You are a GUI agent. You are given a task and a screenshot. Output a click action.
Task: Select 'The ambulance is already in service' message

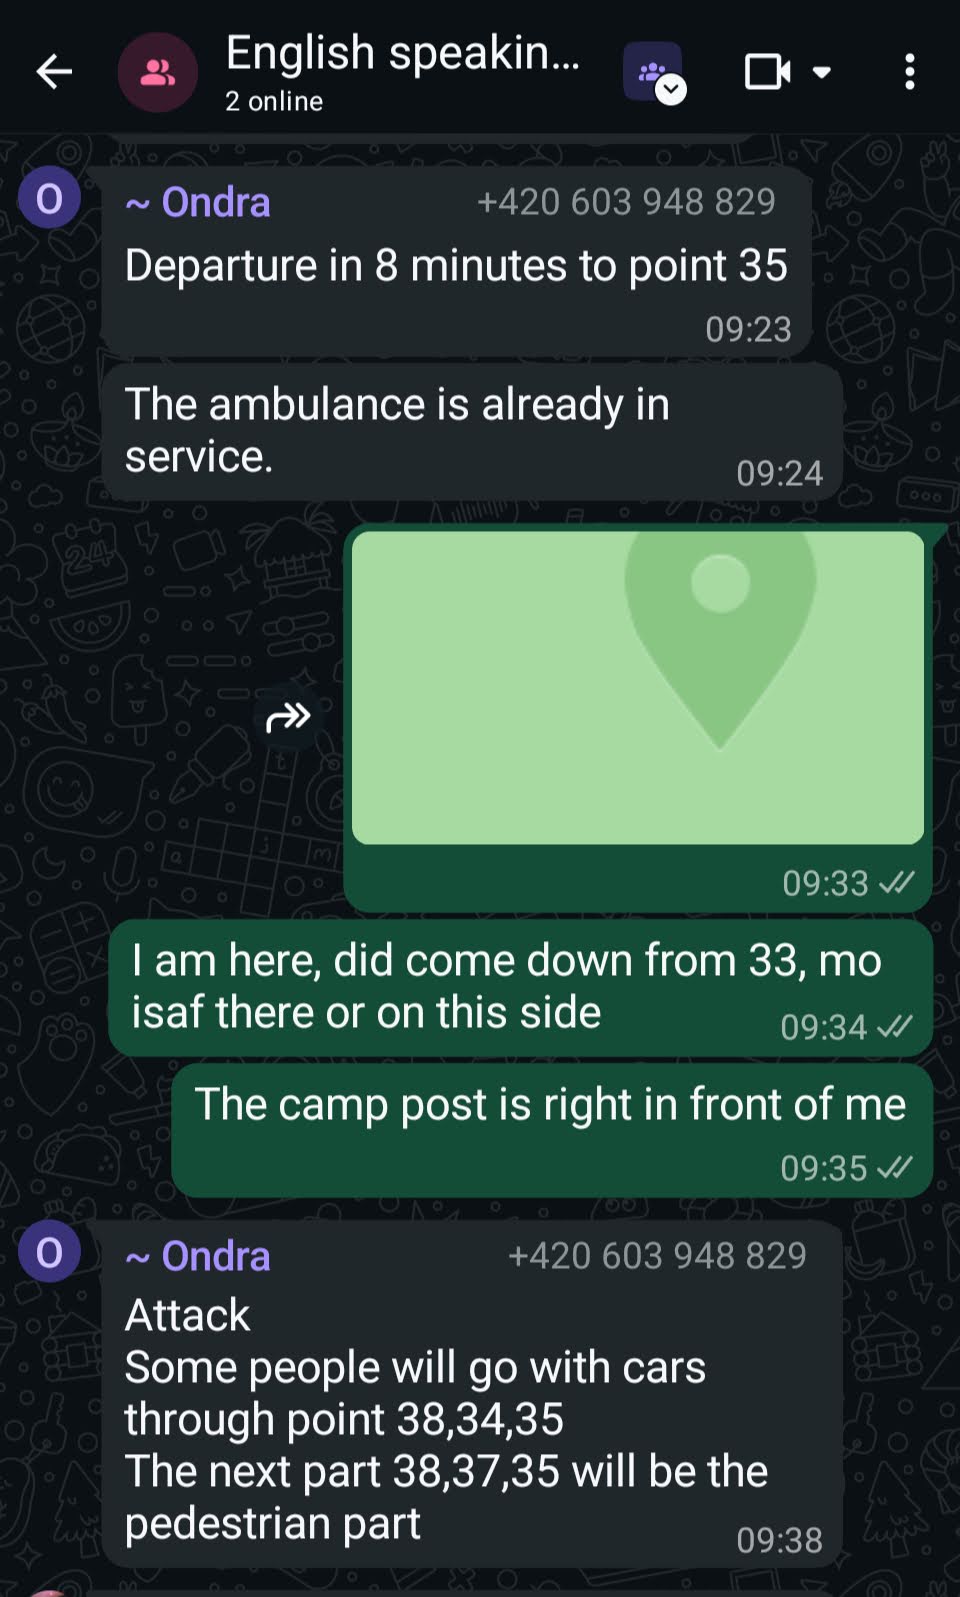click(471, 432)
